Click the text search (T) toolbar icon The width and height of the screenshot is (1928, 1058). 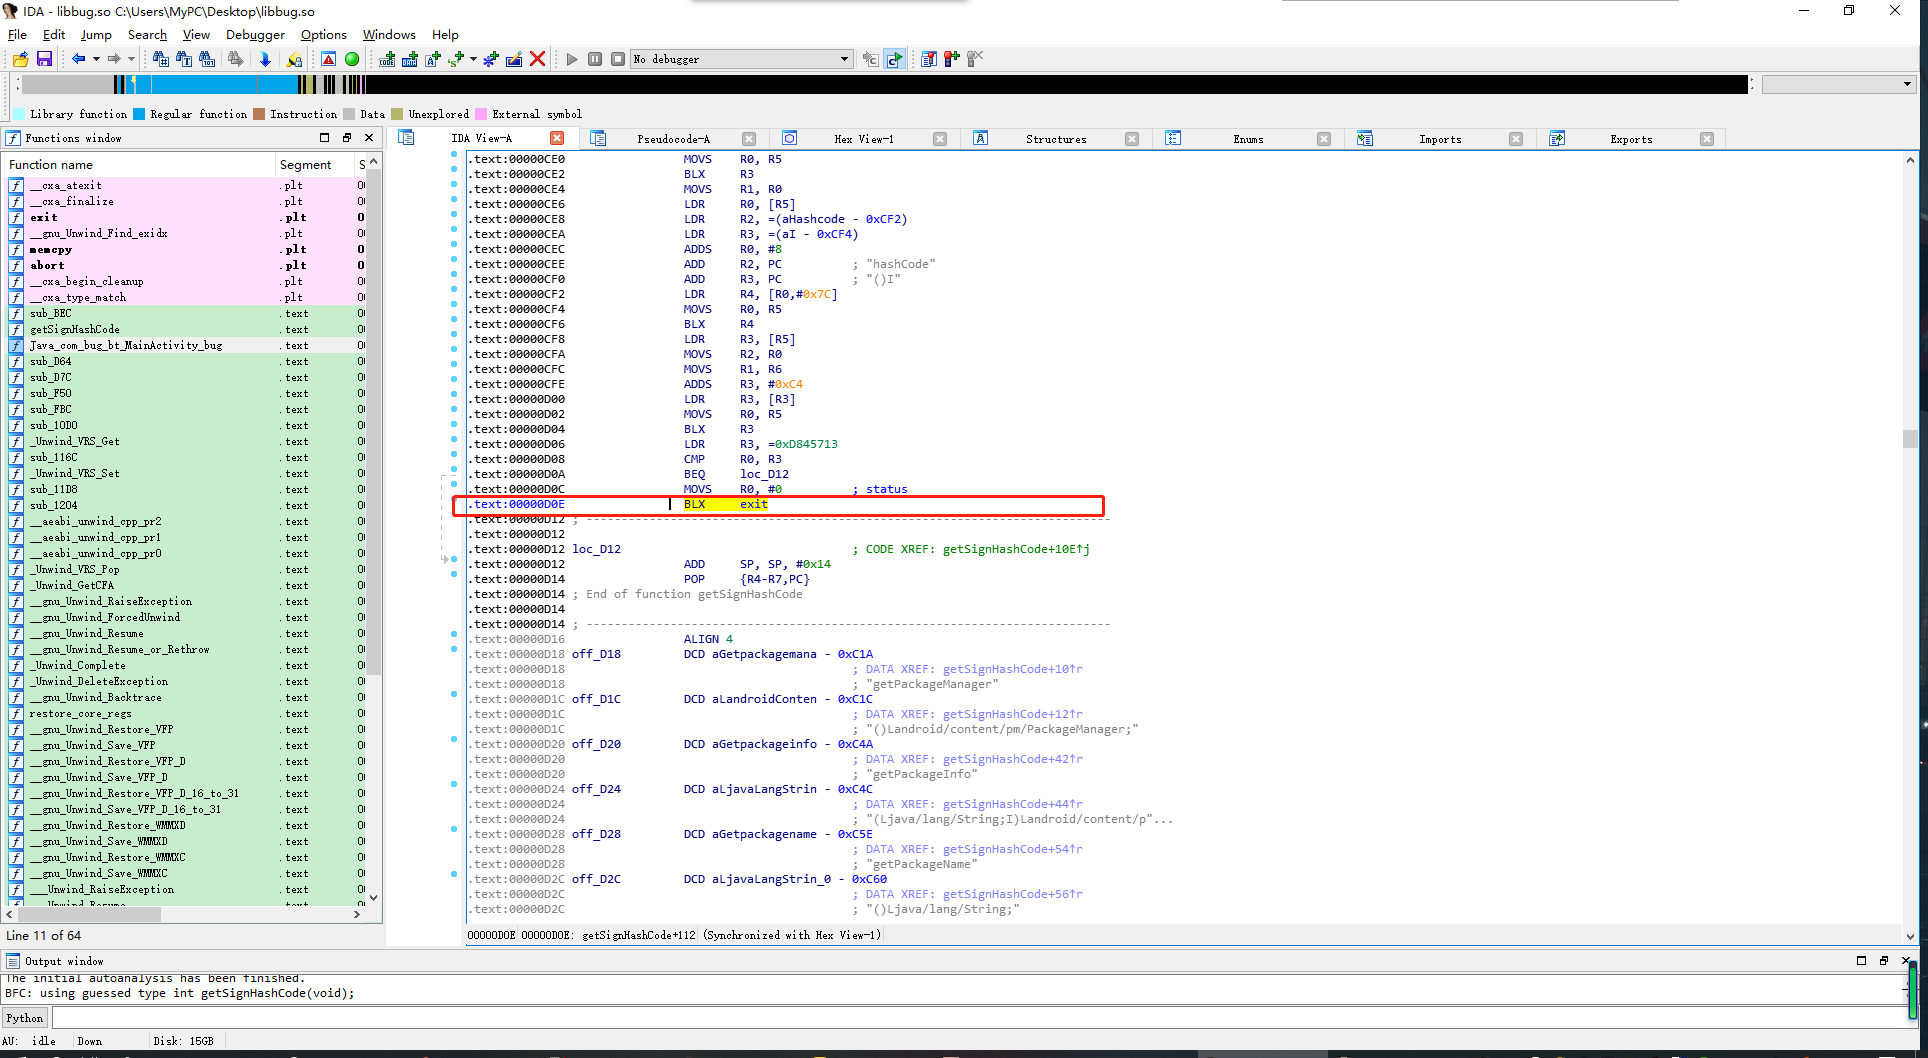pos(184,59)
